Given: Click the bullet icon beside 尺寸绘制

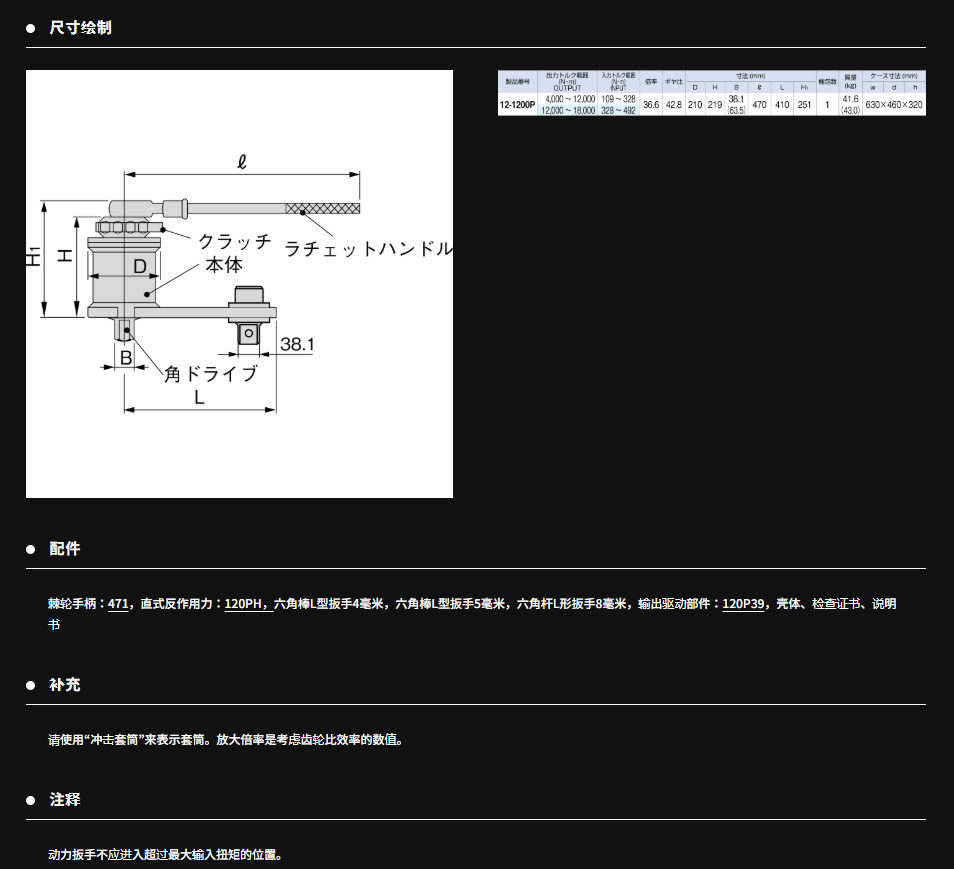Looking at the screenshot, I should tap(31, 28).
